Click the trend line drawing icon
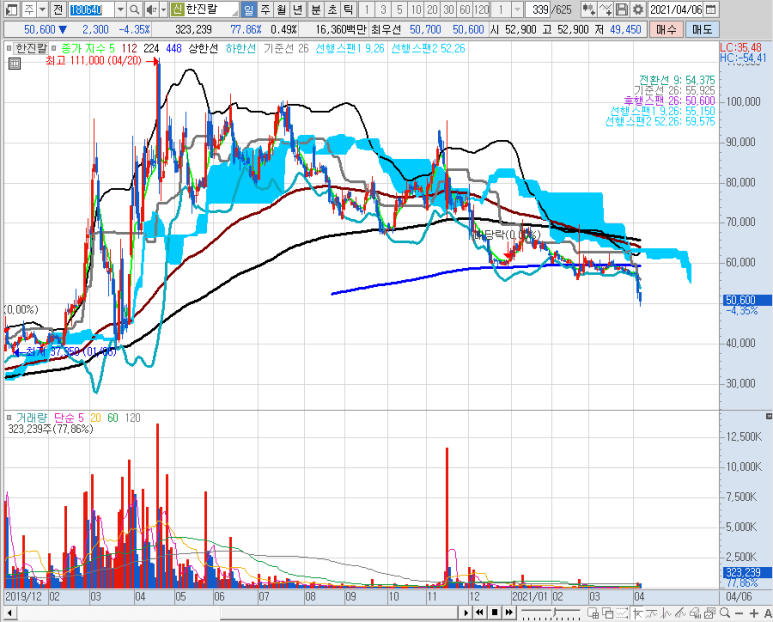Screen dimensions: 773x622 652,613
